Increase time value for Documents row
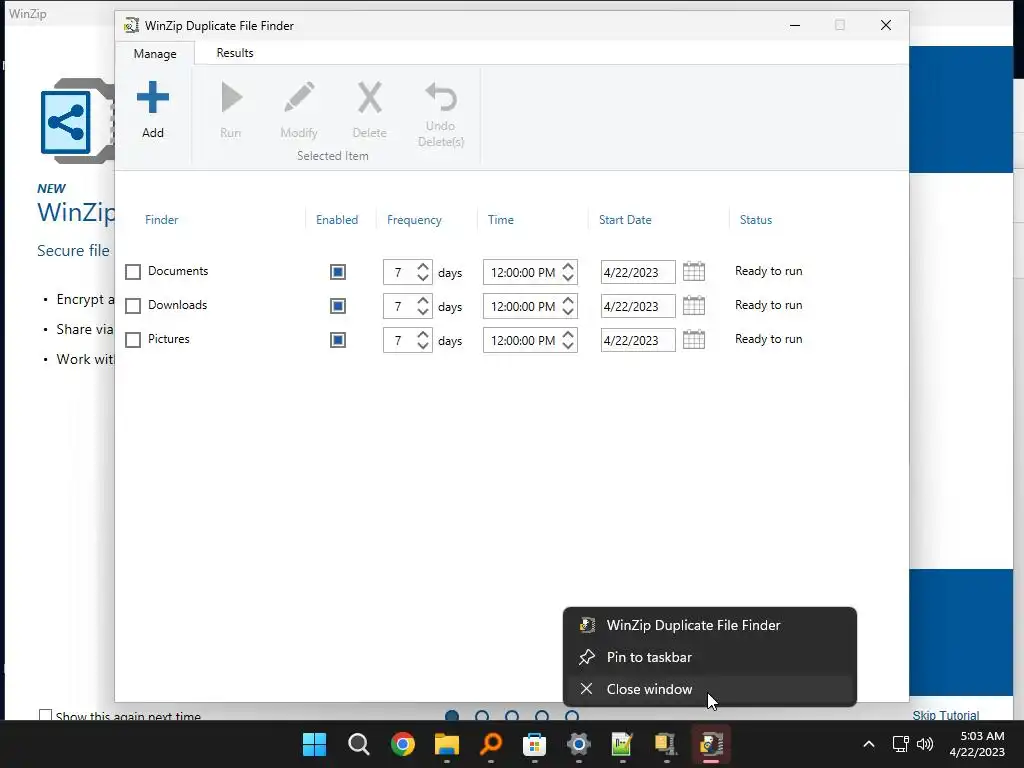The width and height of the screenshot is (1024, 768). click(568, 266)
